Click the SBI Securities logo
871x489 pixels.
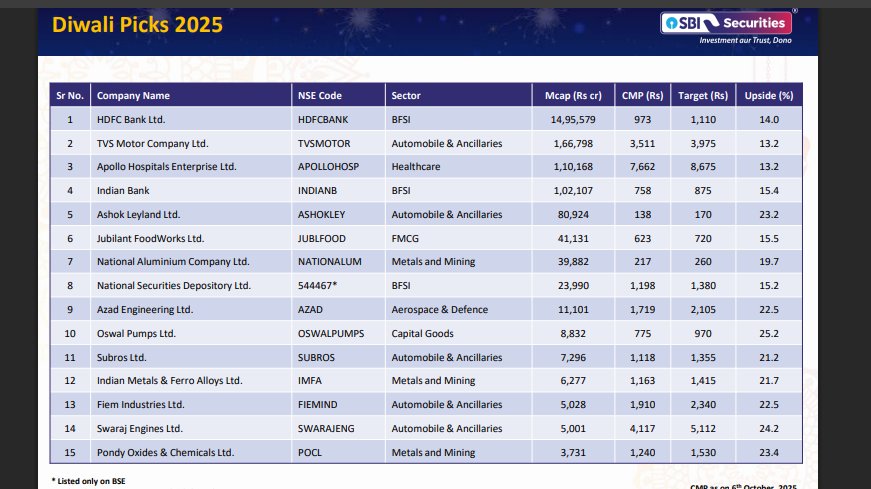coord(726,23)
